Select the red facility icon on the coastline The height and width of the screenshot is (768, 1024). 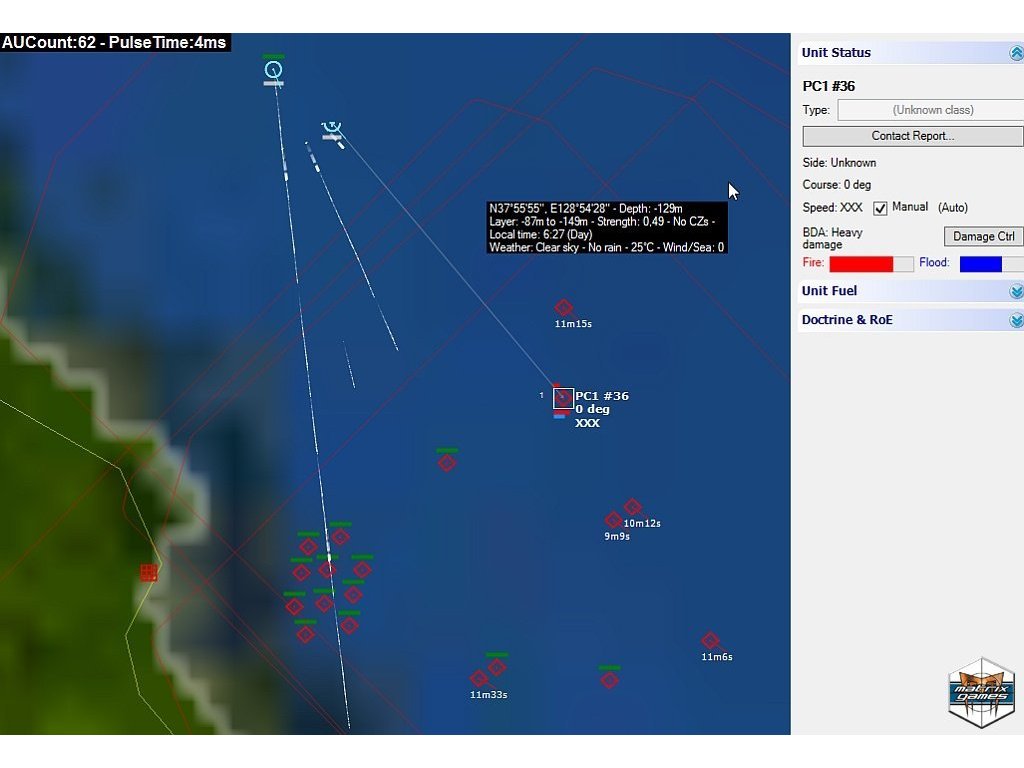point(149,572)
